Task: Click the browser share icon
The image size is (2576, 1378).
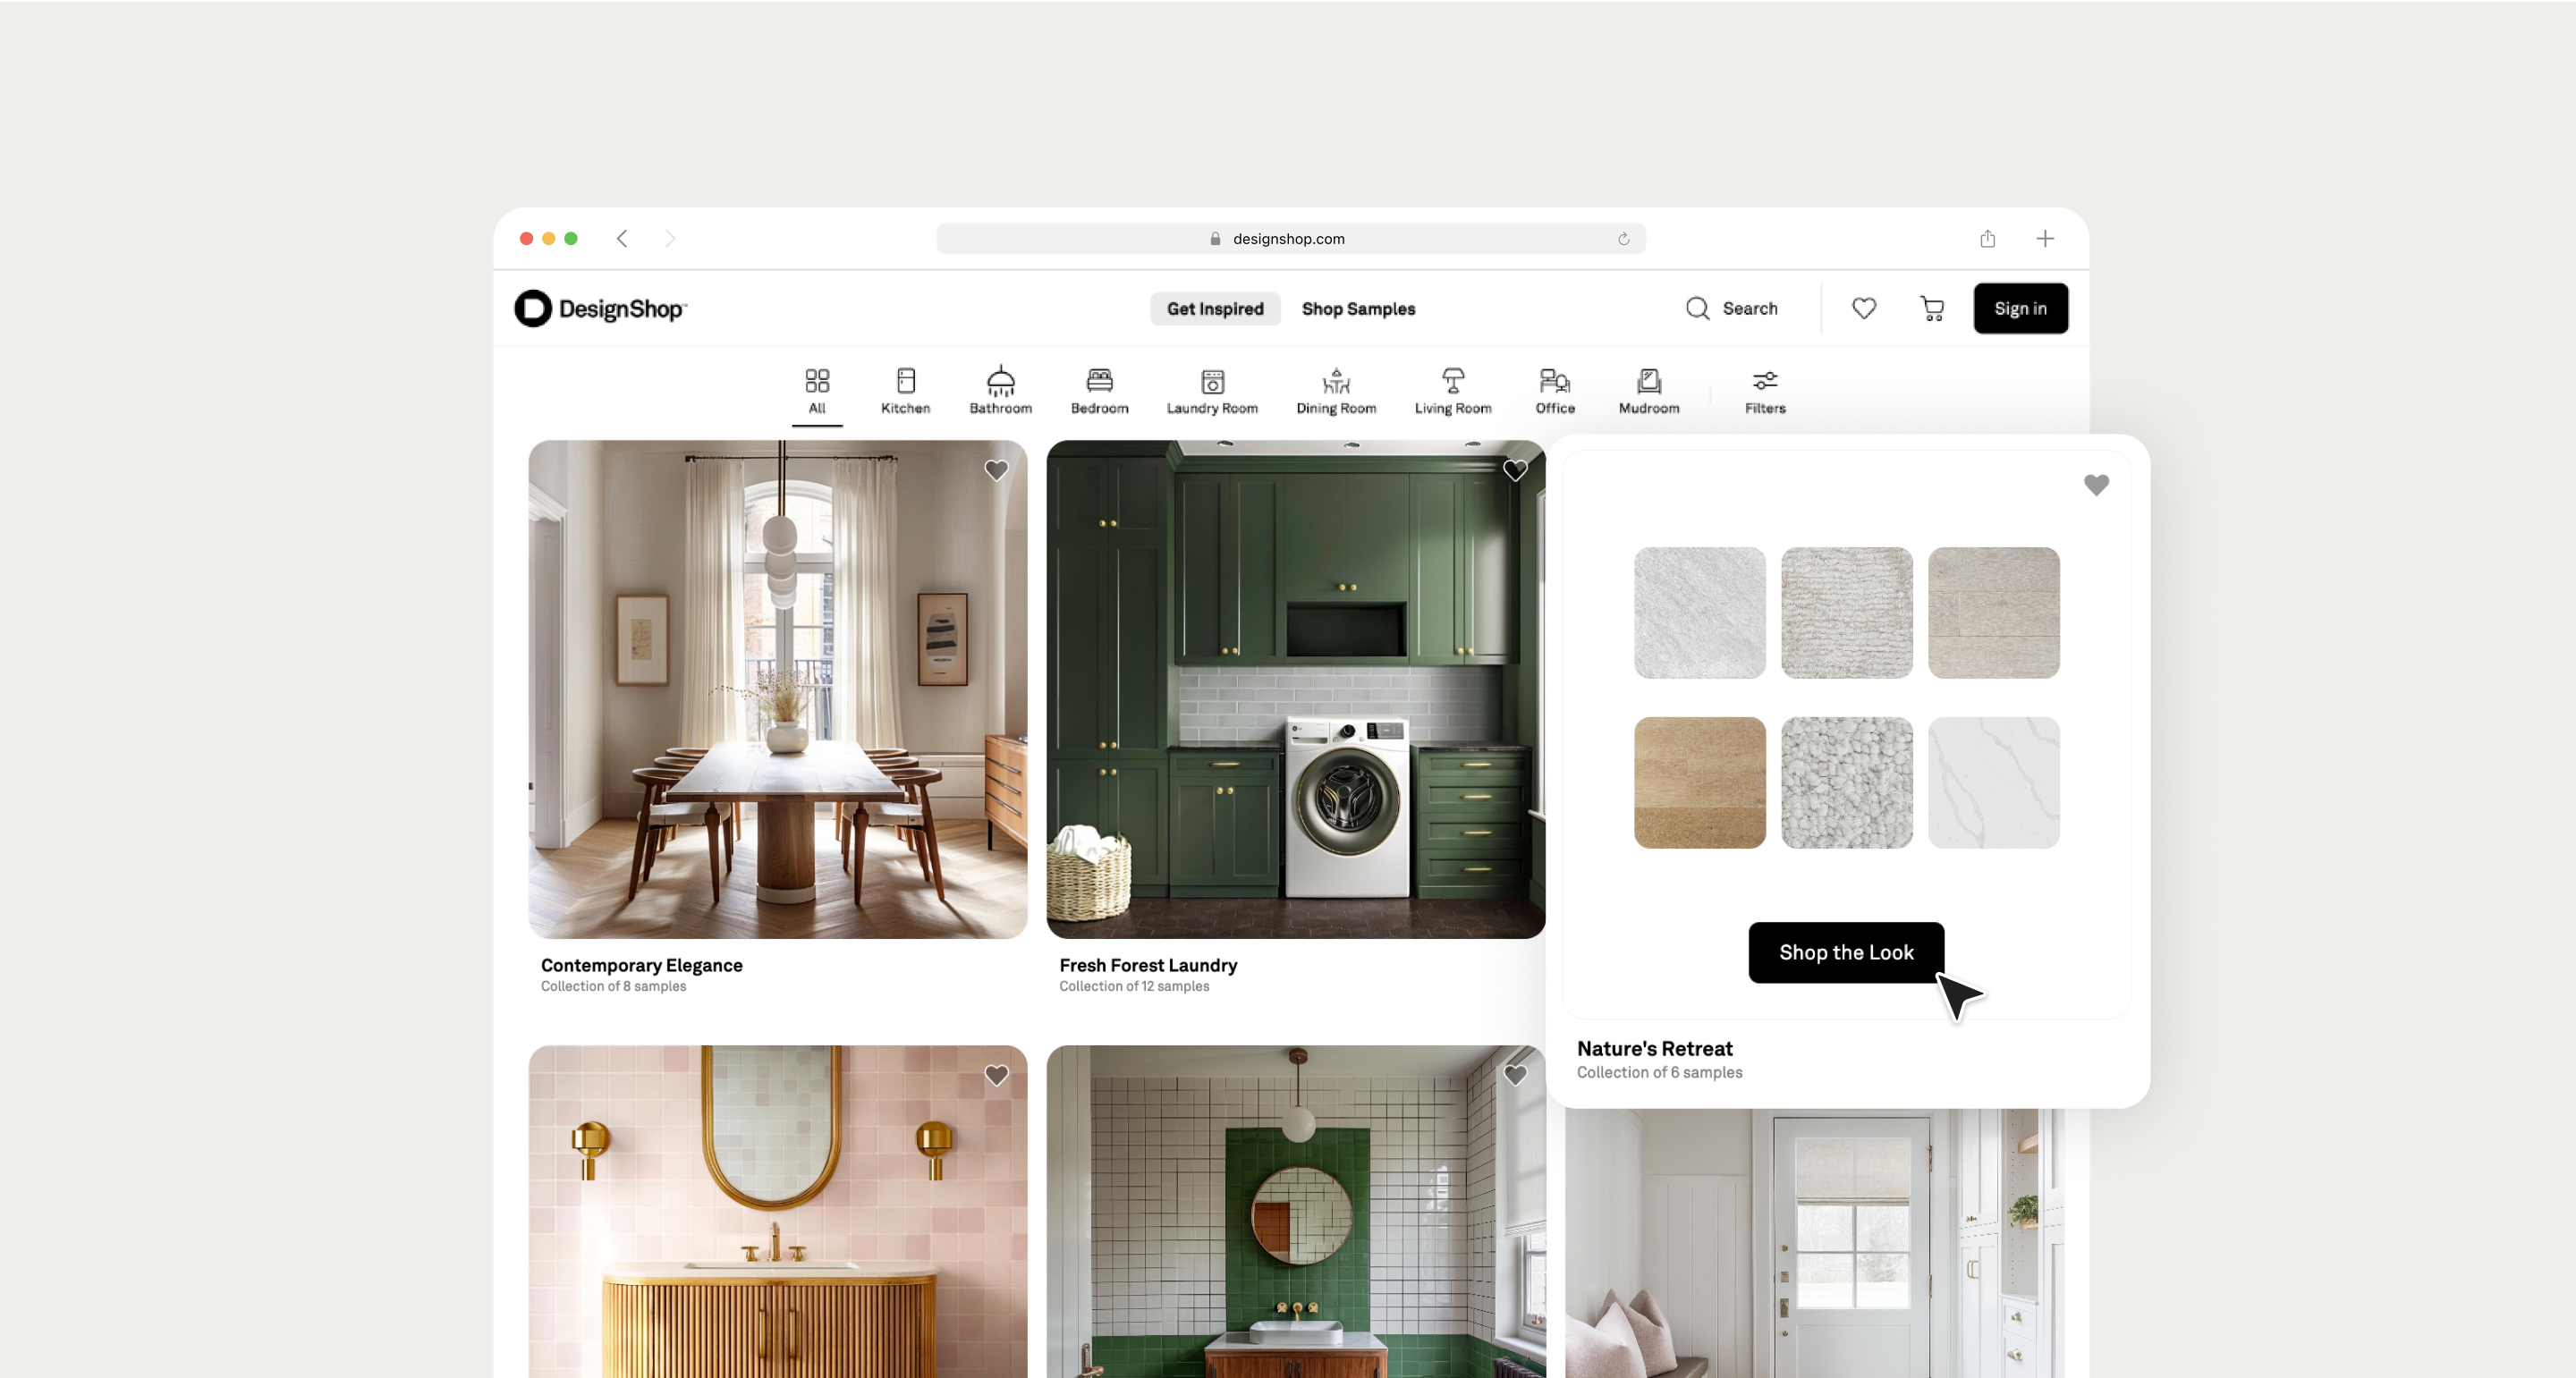Action: click(x=1987, y=238)
